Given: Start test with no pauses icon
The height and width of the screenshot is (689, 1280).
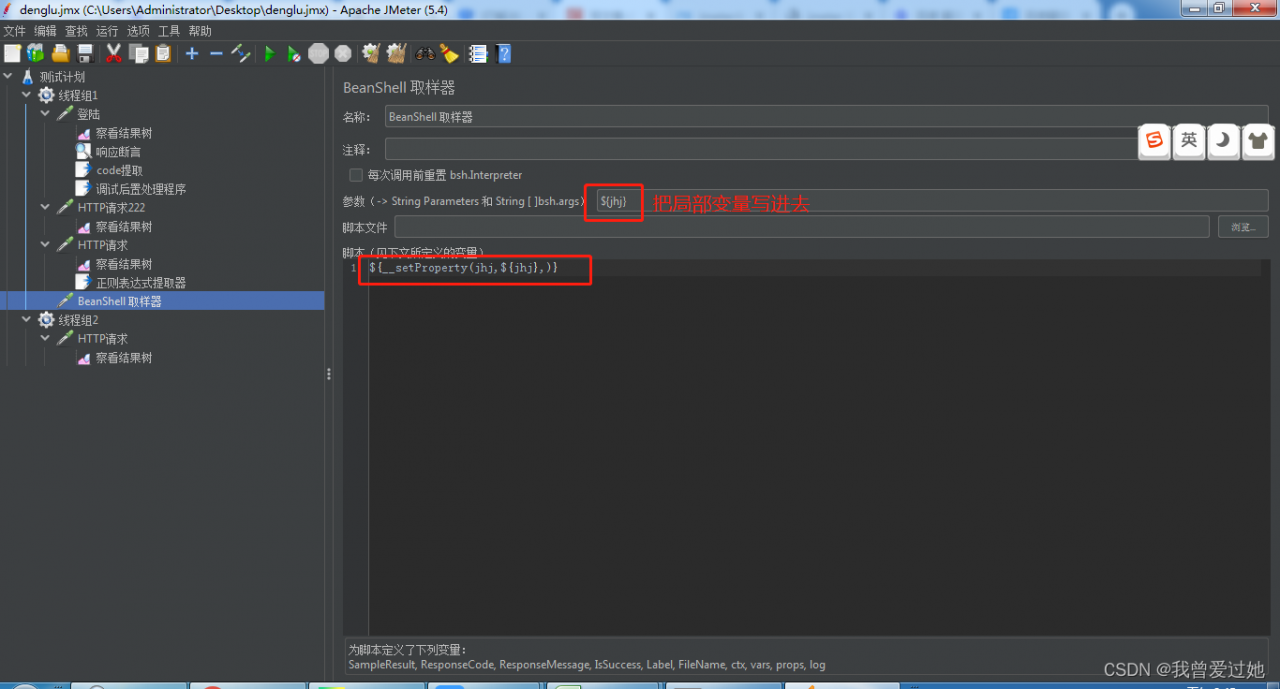Looking at the screenshot, I should [x=294, y=54].
